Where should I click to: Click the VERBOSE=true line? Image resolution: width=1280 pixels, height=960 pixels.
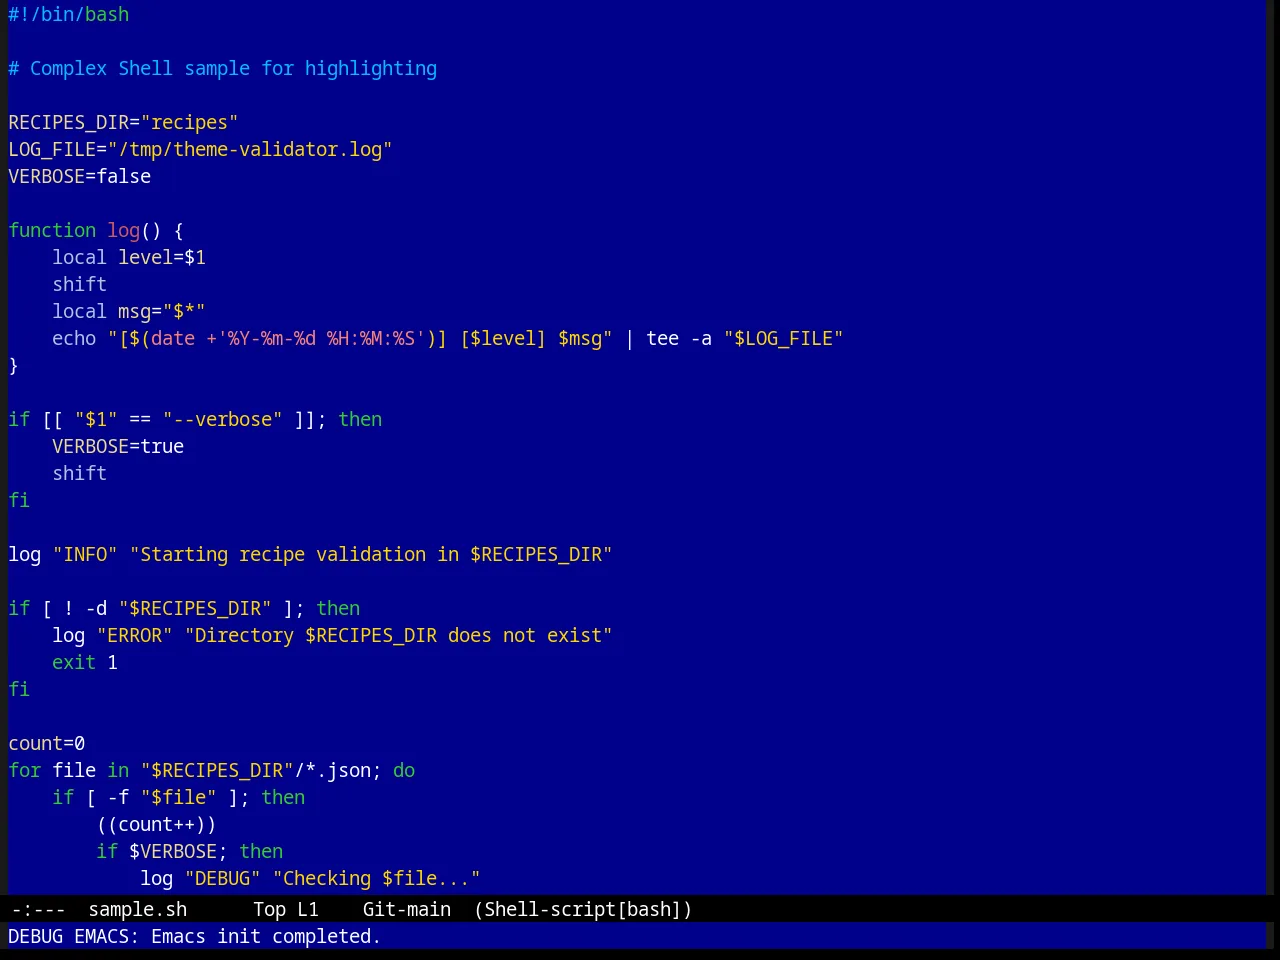(x=118, y=446)
